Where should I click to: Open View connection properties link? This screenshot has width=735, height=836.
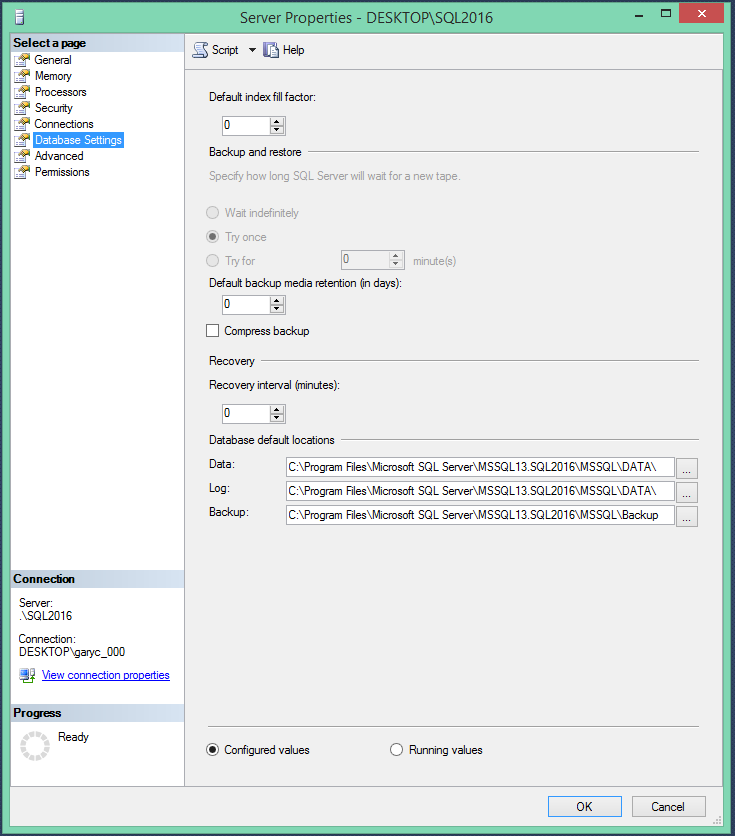tap(106, 675)
